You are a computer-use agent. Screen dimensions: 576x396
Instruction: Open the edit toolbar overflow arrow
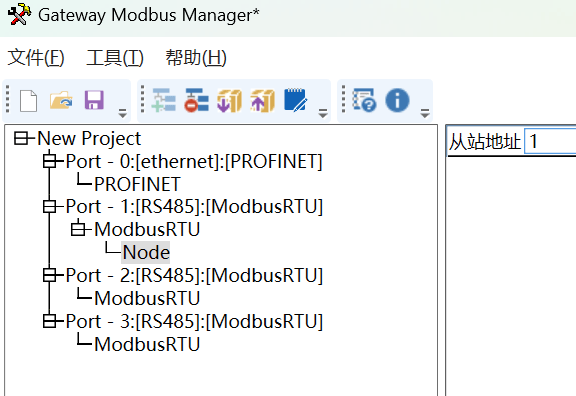[323, 113]
